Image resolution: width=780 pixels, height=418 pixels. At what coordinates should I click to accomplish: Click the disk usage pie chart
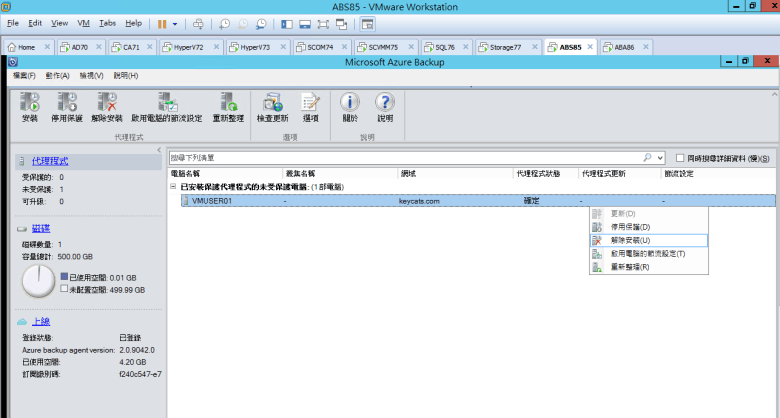pyautogui.click(x=39, y=282)
